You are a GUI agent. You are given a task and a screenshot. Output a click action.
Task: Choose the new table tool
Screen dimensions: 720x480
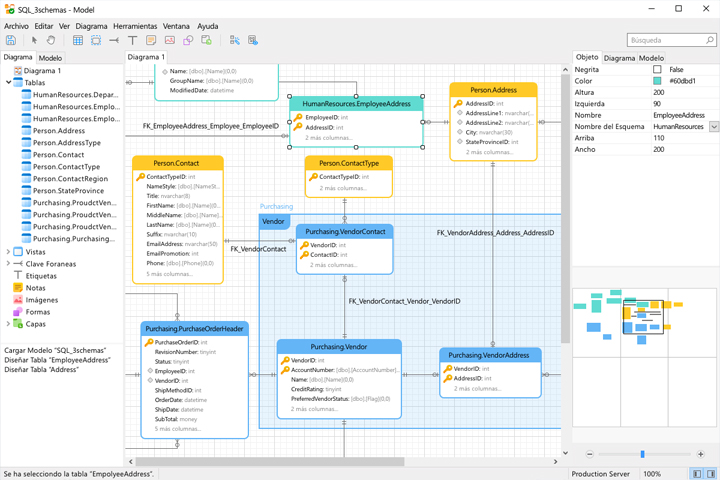tap(78, 40)
